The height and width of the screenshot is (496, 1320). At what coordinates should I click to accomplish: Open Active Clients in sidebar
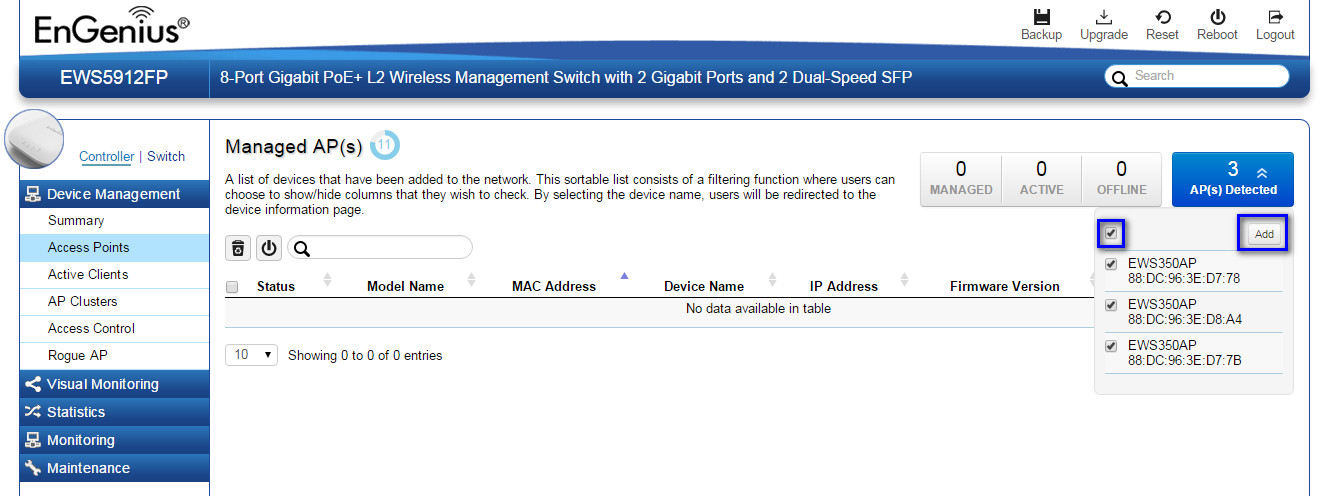point(88,274)
